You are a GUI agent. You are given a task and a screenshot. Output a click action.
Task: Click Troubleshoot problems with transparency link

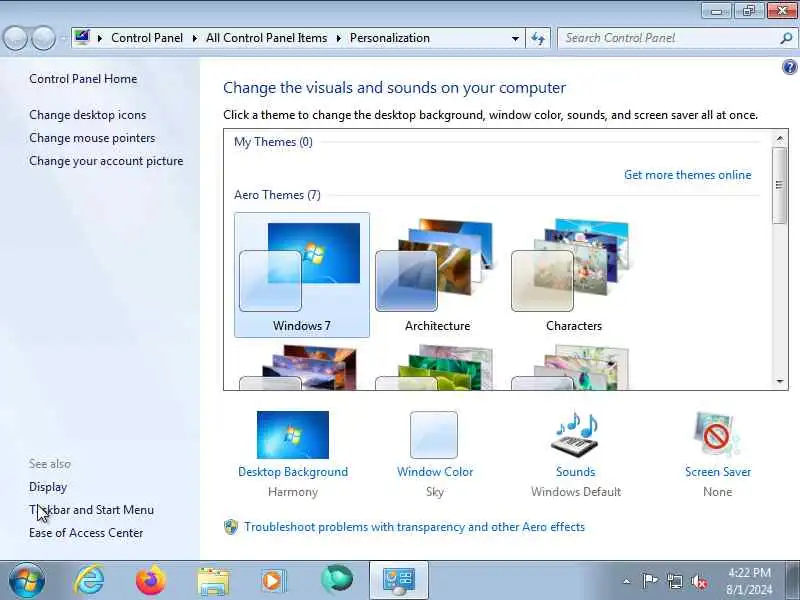pos(414,527)
